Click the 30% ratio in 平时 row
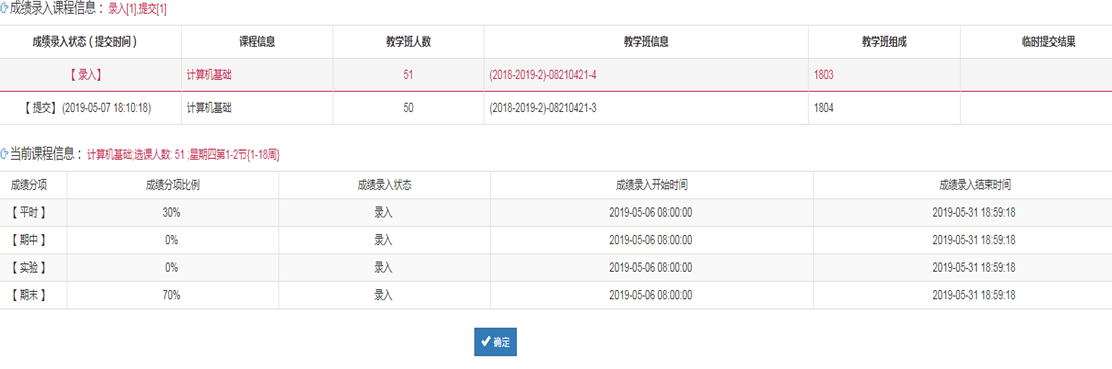Screen dimensions: 1112x369 (172, 213)
